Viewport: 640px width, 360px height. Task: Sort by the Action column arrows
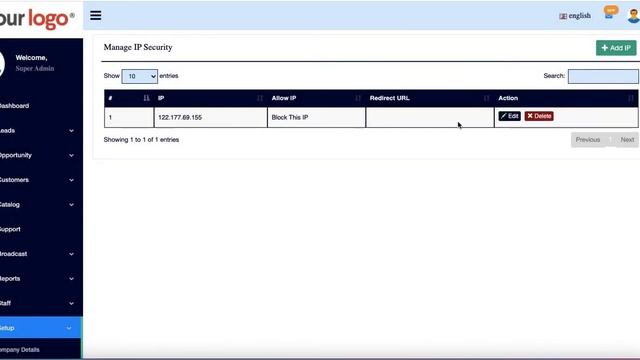click(x=631, y=98)
